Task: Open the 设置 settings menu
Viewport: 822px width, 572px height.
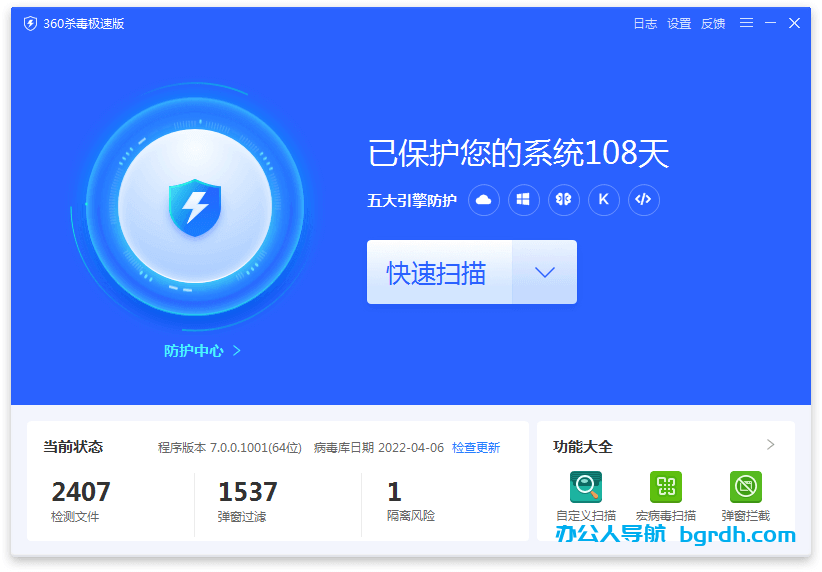Action: (679, 24)
